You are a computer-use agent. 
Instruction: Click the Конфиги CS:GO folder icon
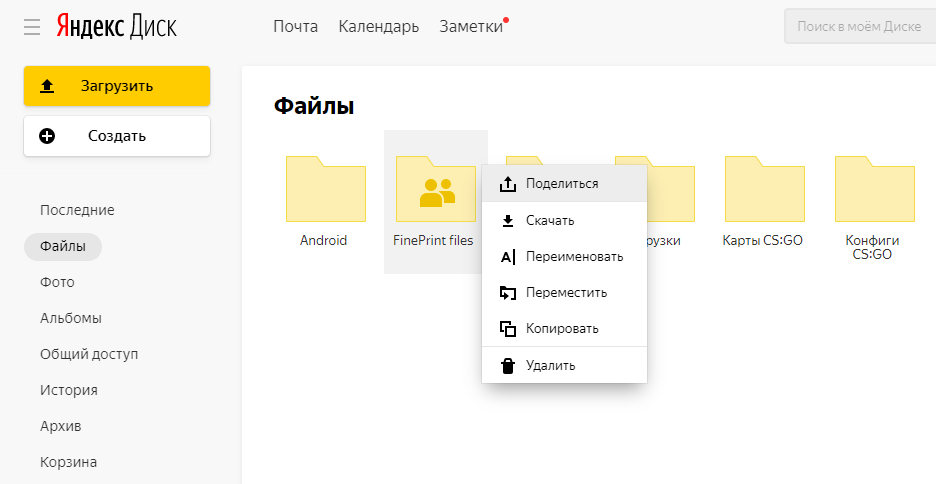pyautogui.click(x=875, y=189)
